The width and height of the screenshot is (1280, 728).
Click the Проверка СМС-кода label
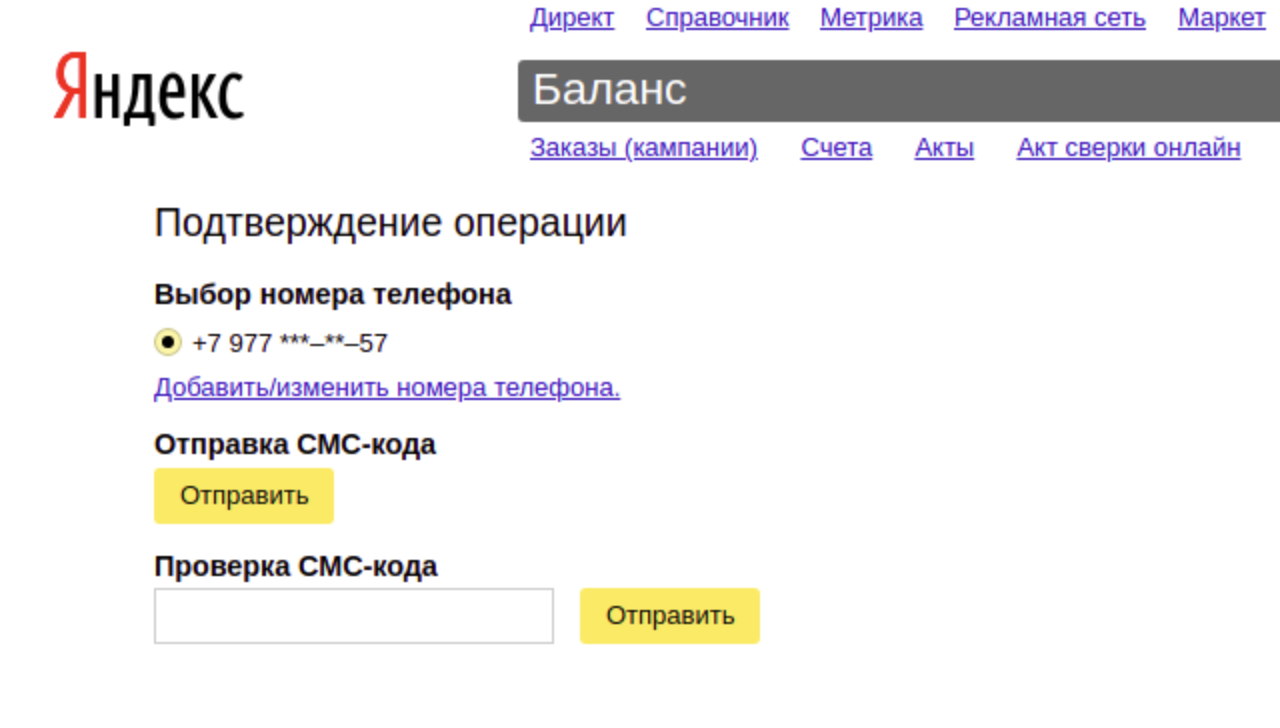point(296,567)
